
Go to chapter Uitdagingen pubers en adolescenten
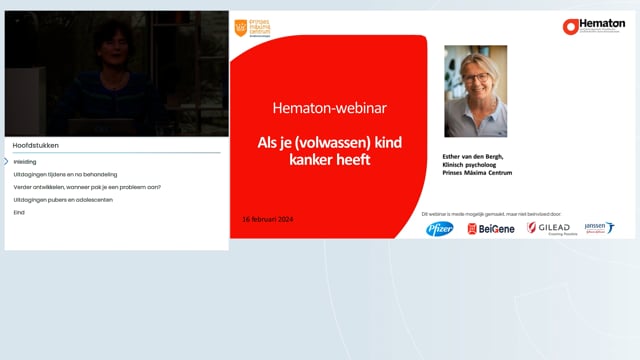(x=63, y=200)
